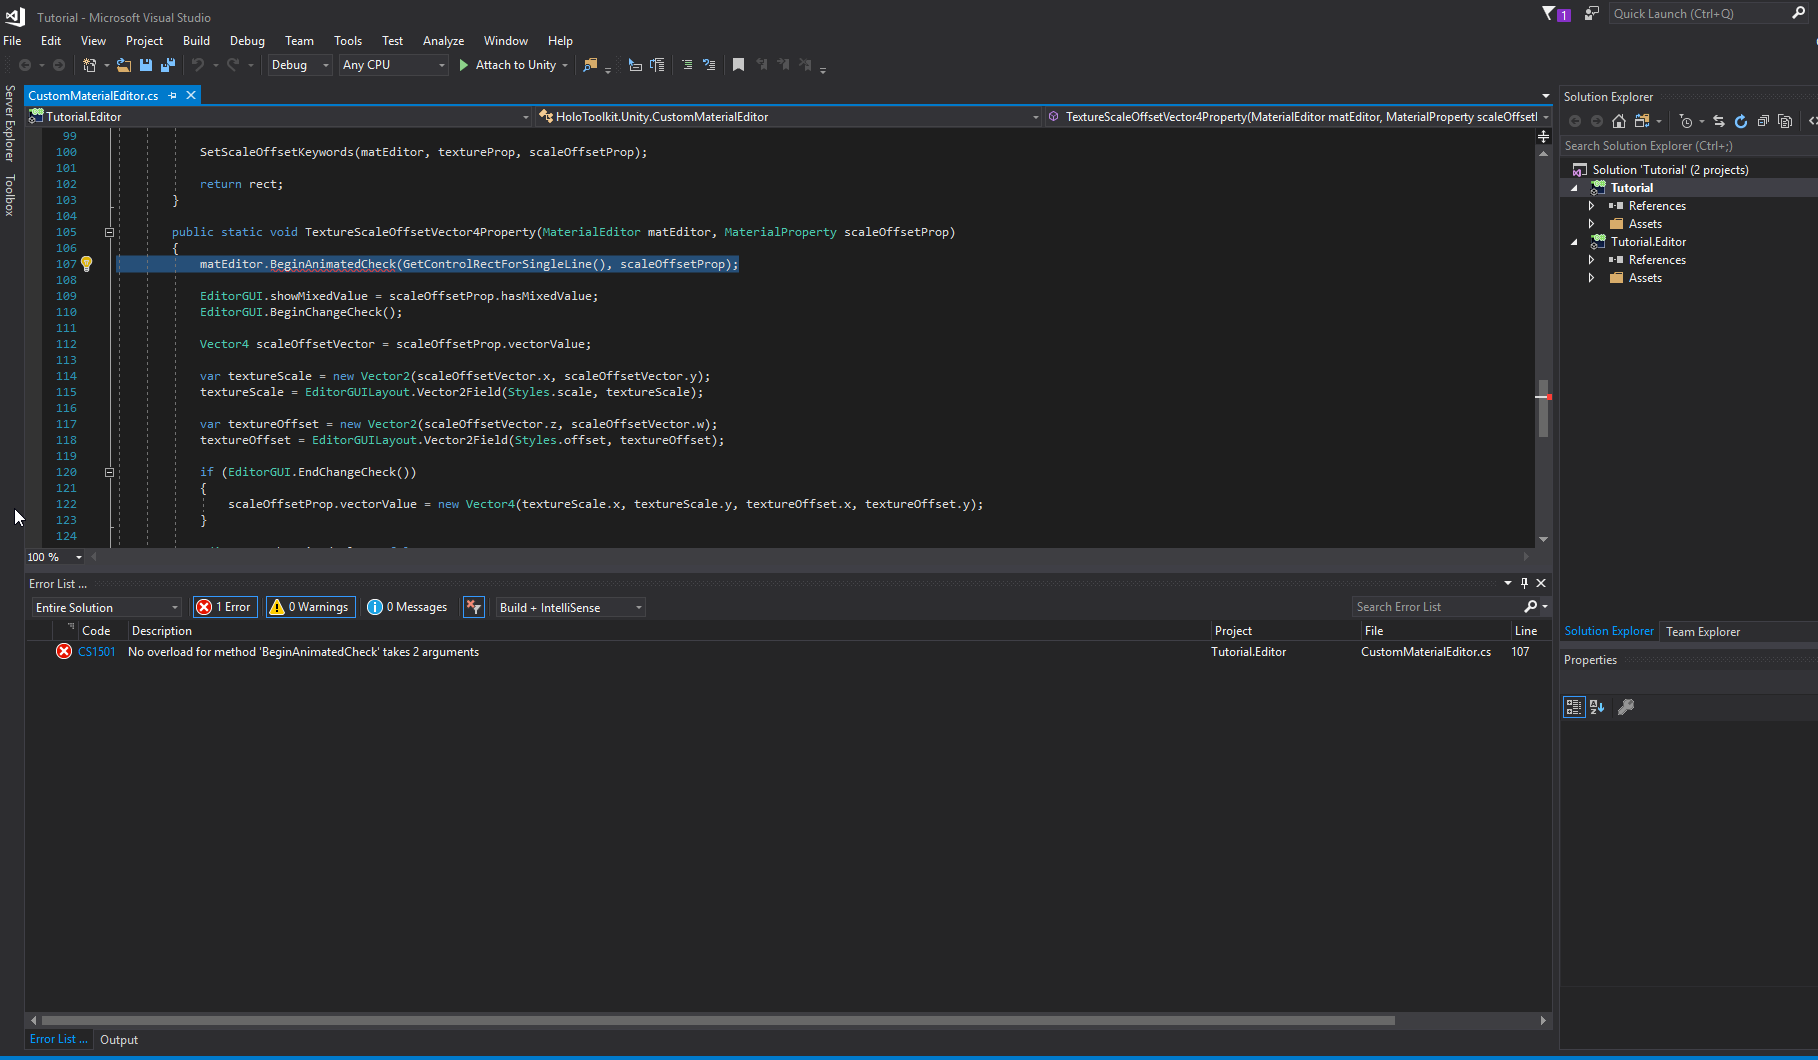Refresh the Solution Explorer
Screen dimensions: 1818x1060
(1741, 121)
